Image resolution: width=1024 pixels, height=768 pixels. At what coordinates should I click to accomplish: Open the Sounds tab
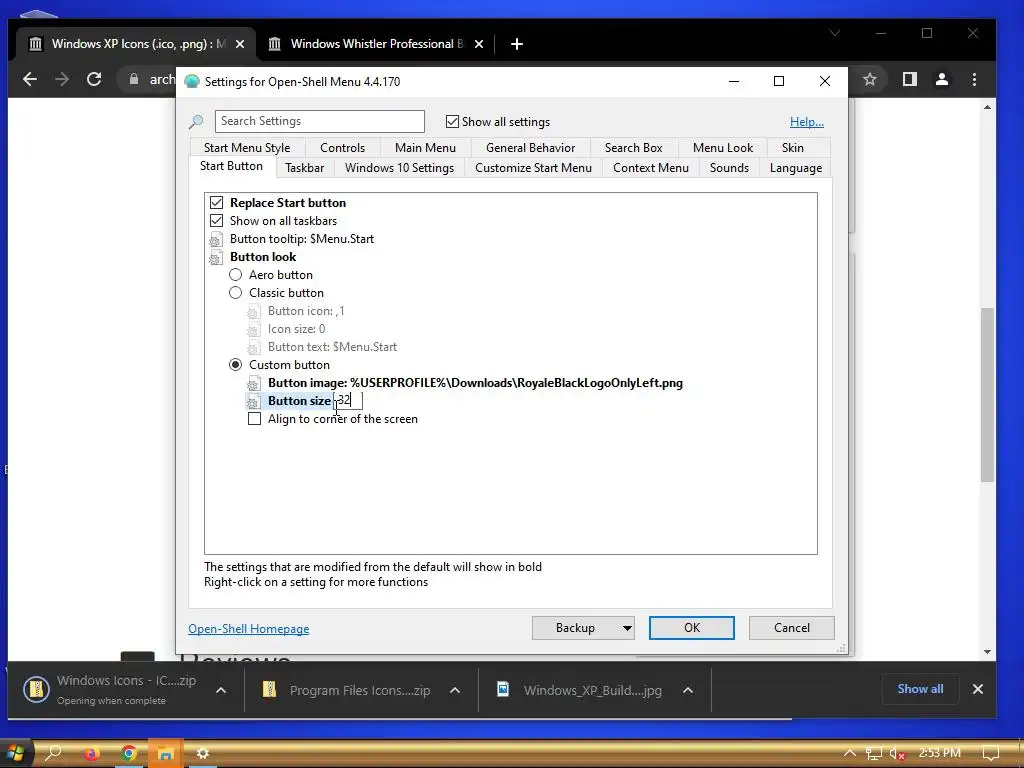pos(729,168)
